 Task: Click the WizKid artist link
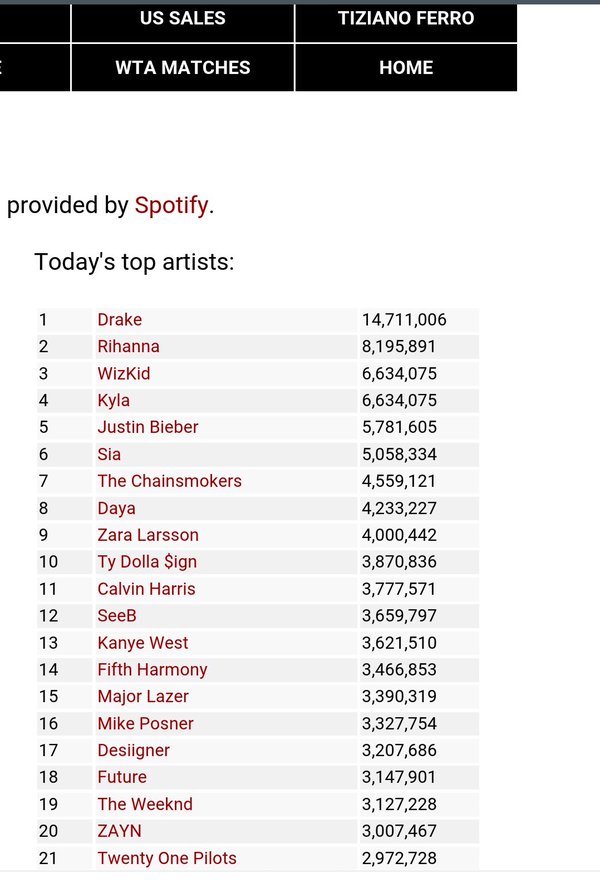tap(123, 374)
